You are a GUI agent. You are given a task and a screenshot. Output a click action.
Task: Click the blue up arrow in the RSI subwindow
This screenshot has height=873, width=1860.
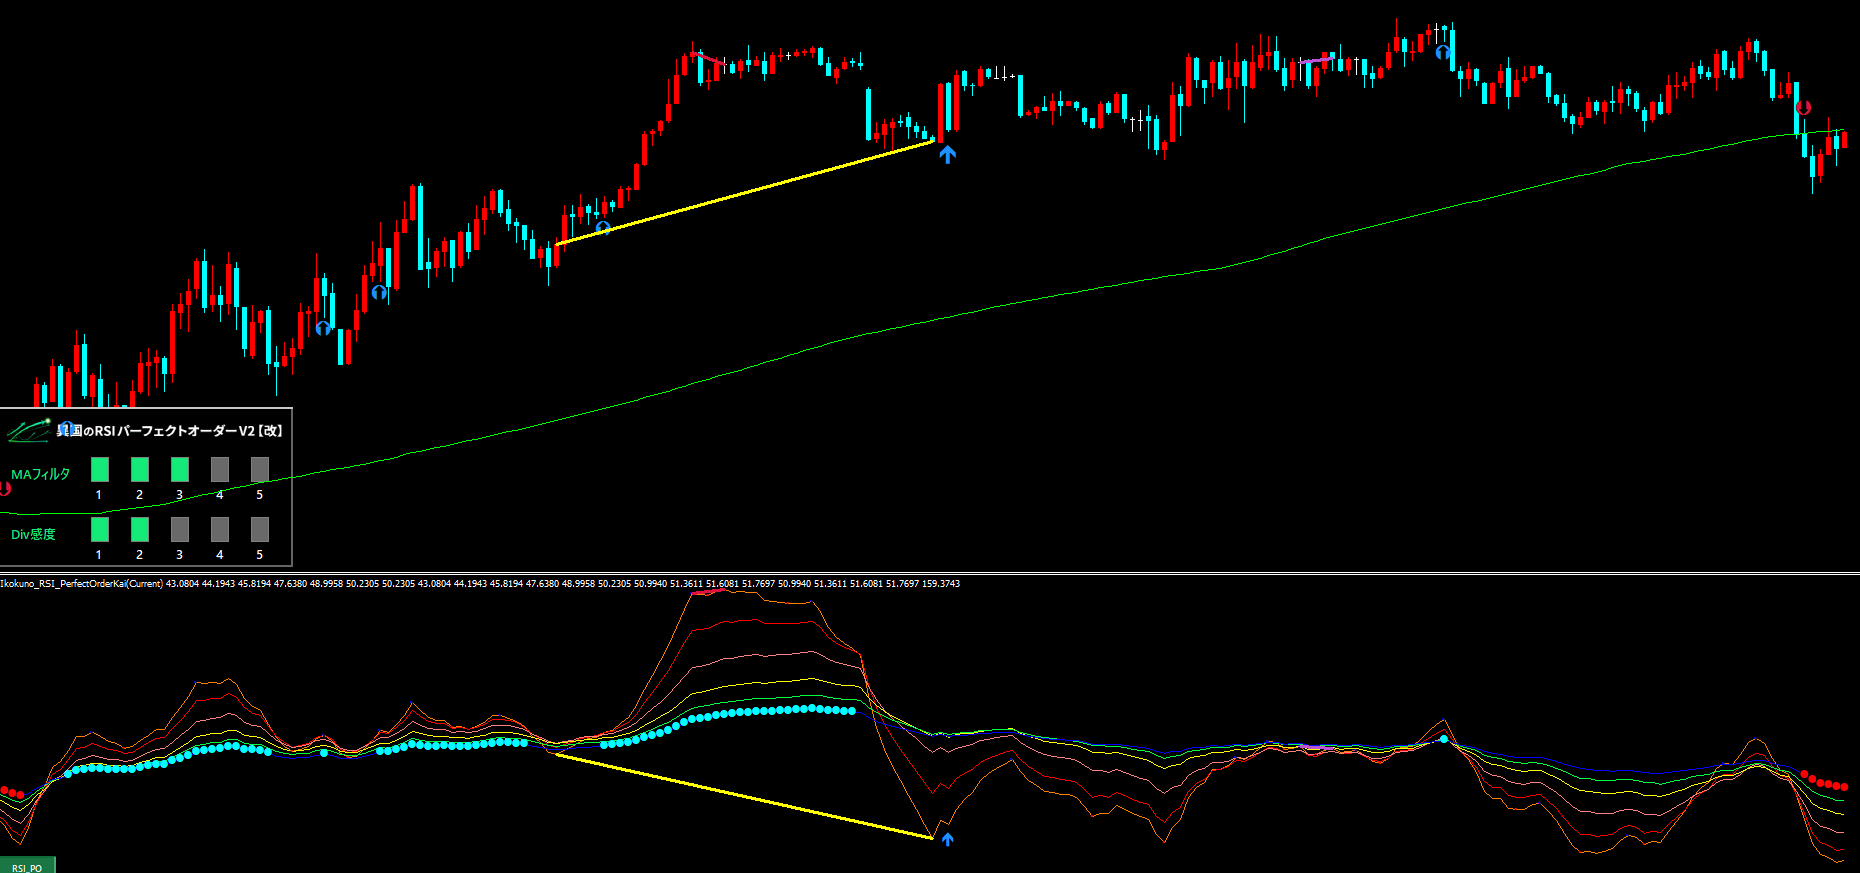pos(947,839)
